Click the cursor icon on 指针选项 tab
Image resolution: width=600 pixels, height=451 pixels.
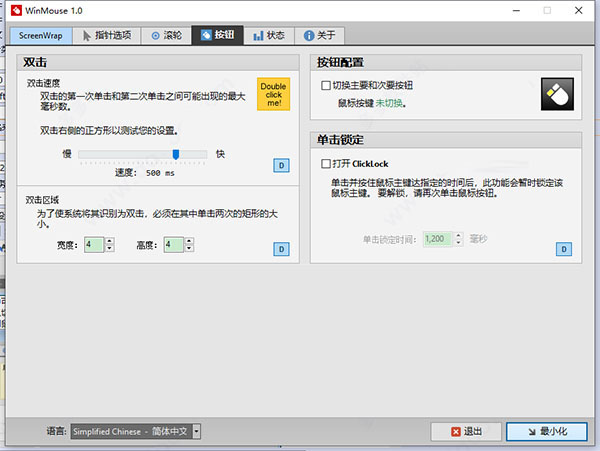87,36
